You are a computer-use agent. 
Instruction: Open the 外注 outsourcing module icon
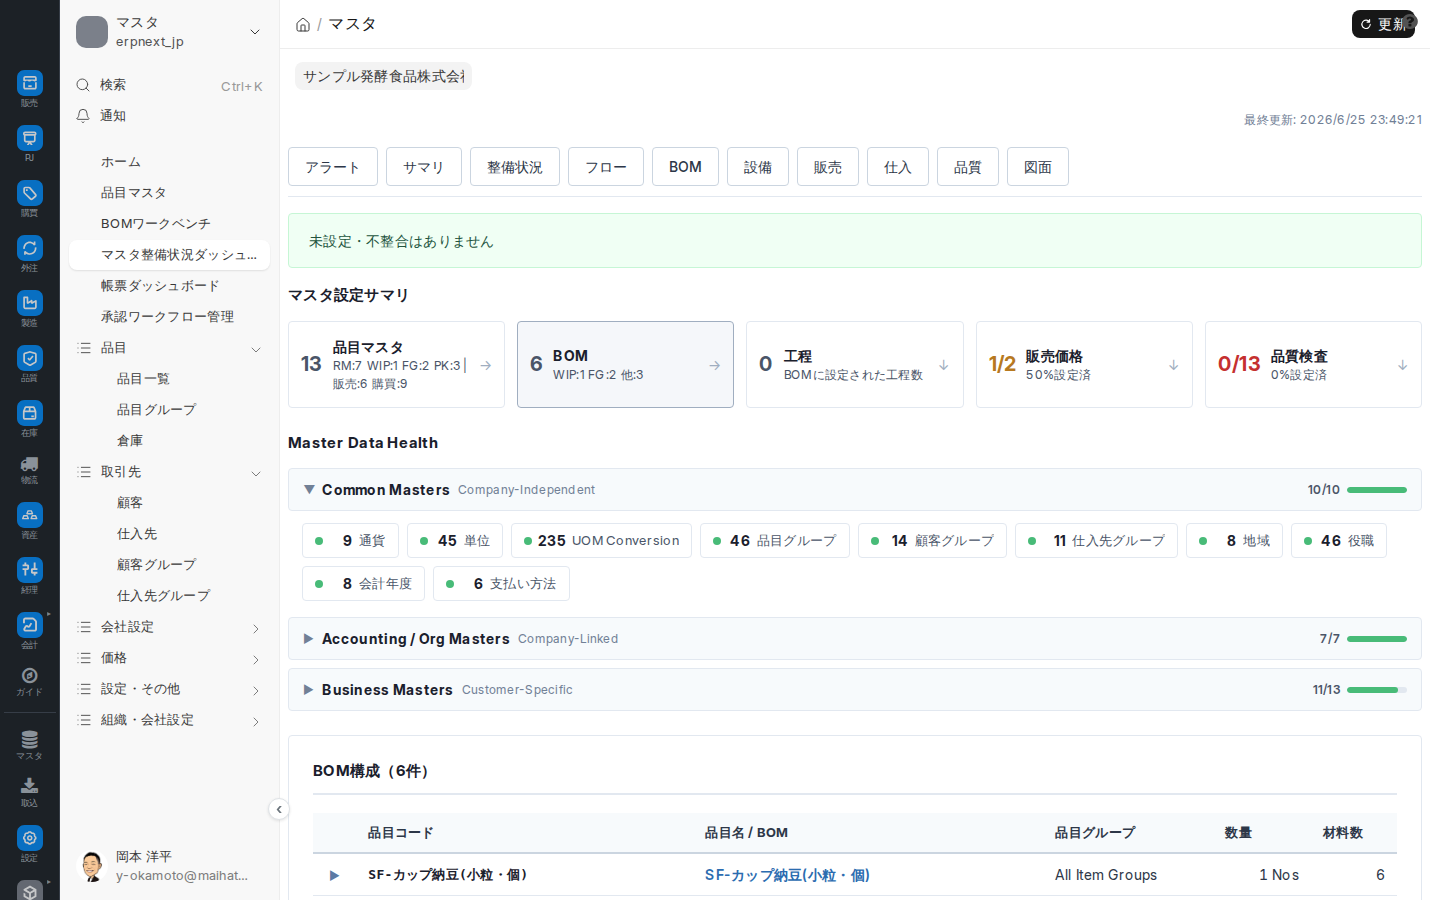[x=30, y=248]
